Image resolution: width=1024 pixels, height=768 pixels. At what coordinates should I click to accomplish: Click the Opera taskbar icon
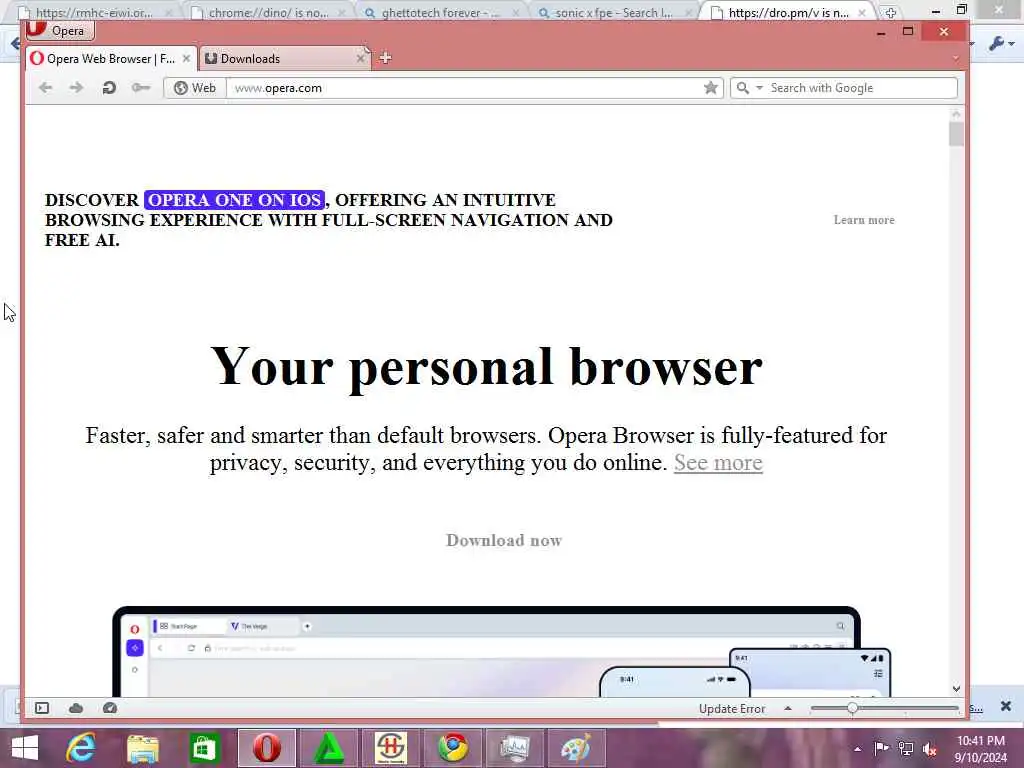[266, 748]
